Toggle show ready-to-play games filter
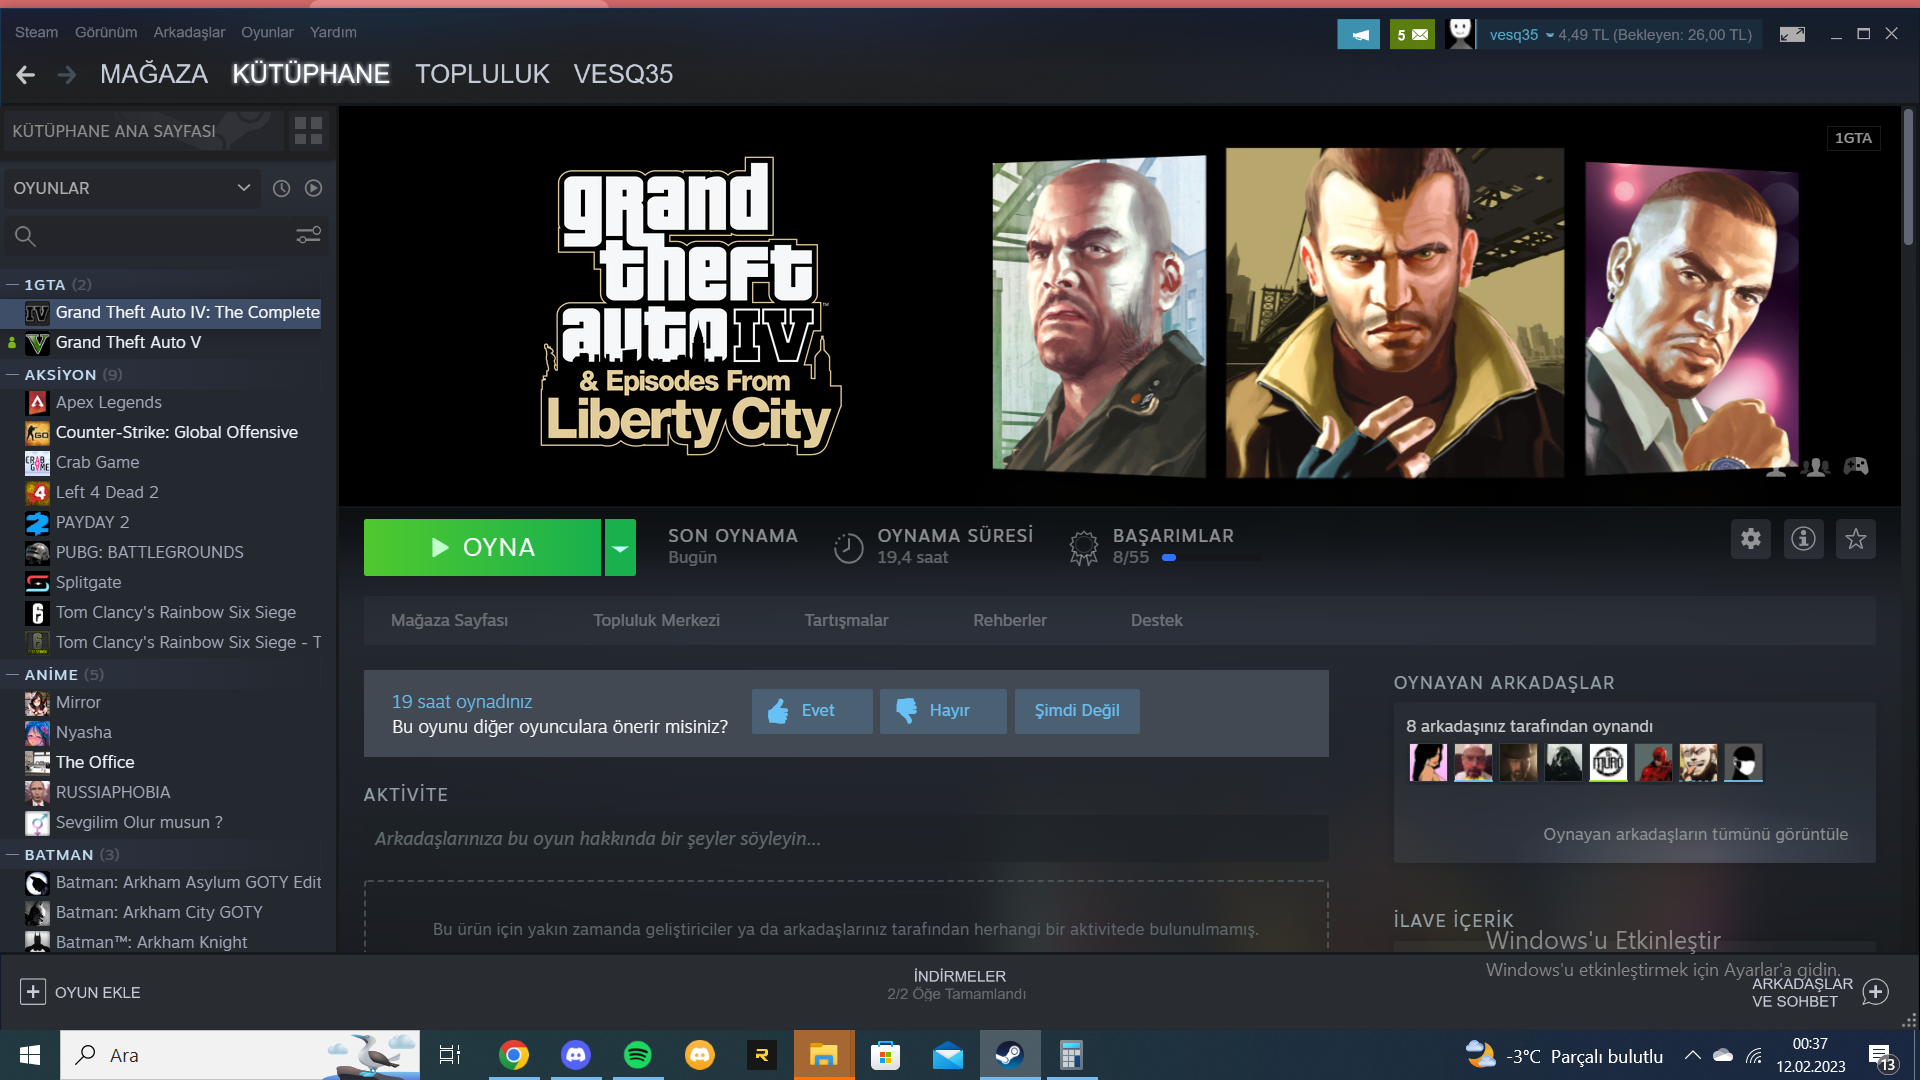Screen dimensions: 1920x1080 [314, 188]
